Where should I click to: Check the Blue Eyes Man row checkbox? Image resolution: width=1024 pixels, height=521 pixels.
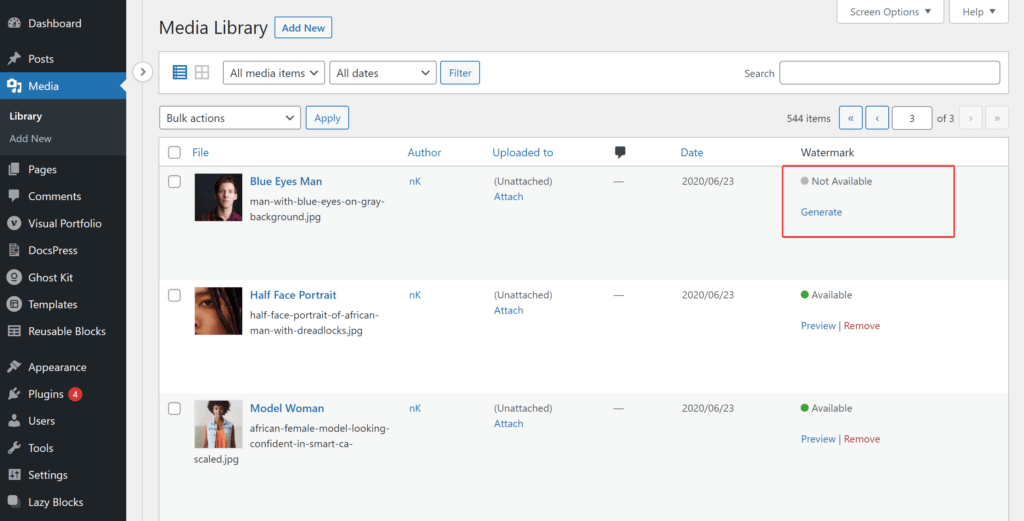pyautogui.click(x=174, y=182)
